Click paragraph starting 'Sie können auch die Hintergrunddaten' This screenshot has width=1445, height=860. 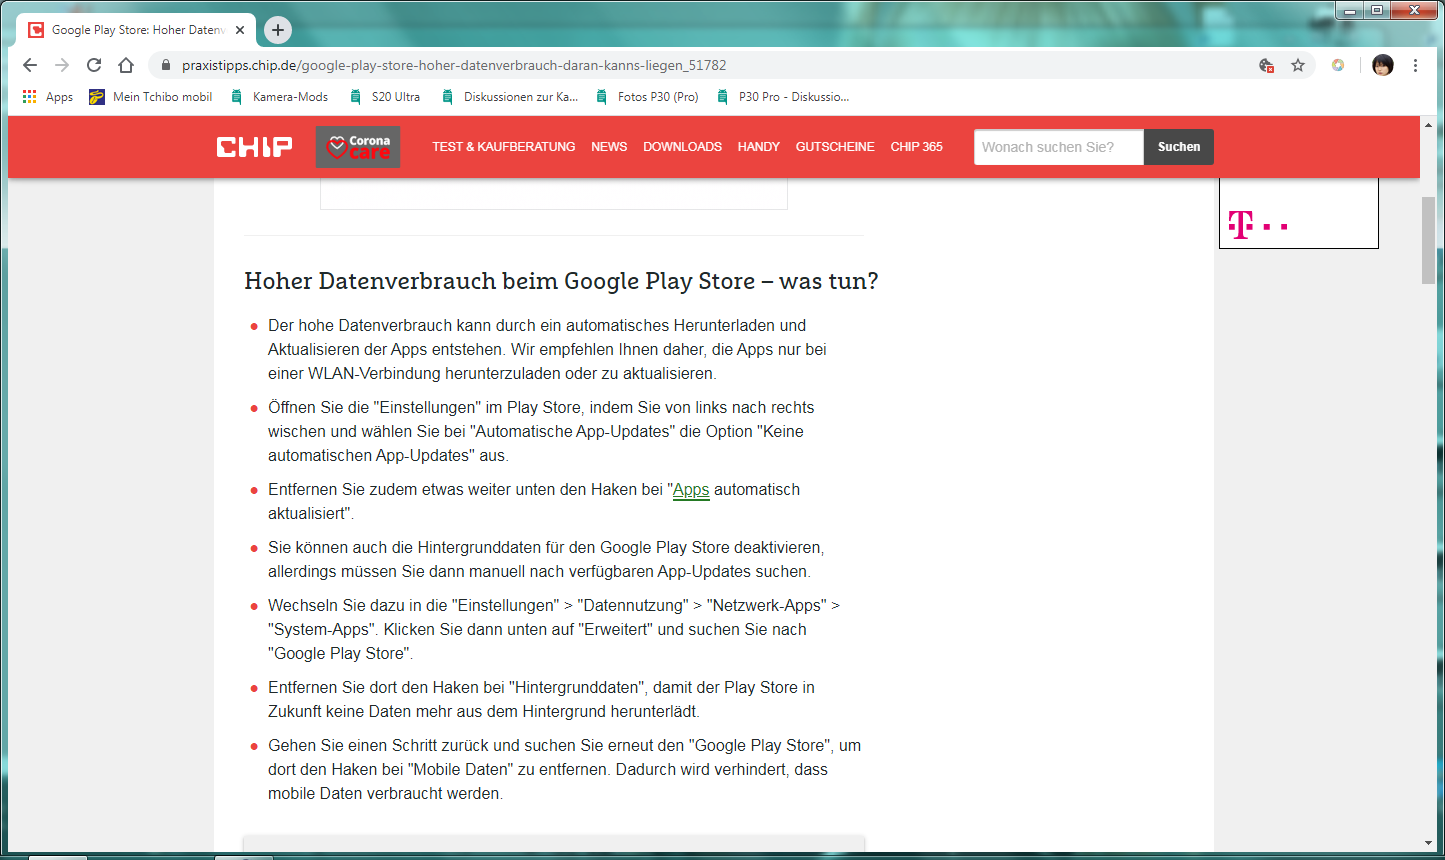(546, 560)
